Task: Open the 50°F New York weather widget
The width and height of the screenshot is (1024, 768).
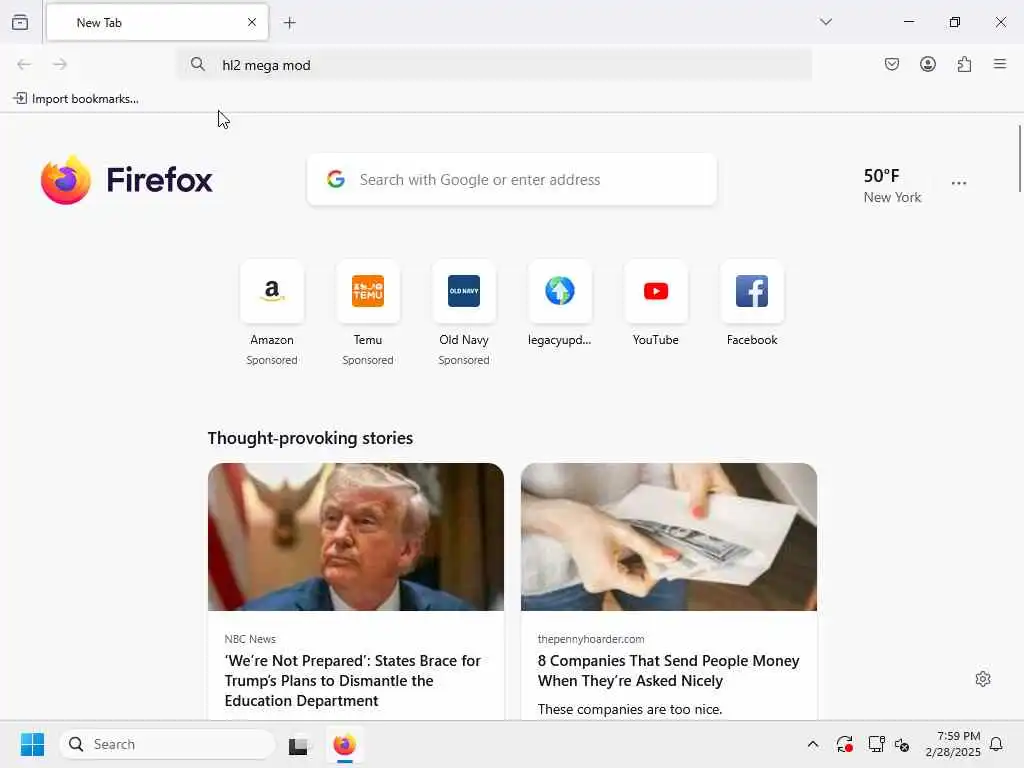Action: pyautogui.click(x=892, y=185)
